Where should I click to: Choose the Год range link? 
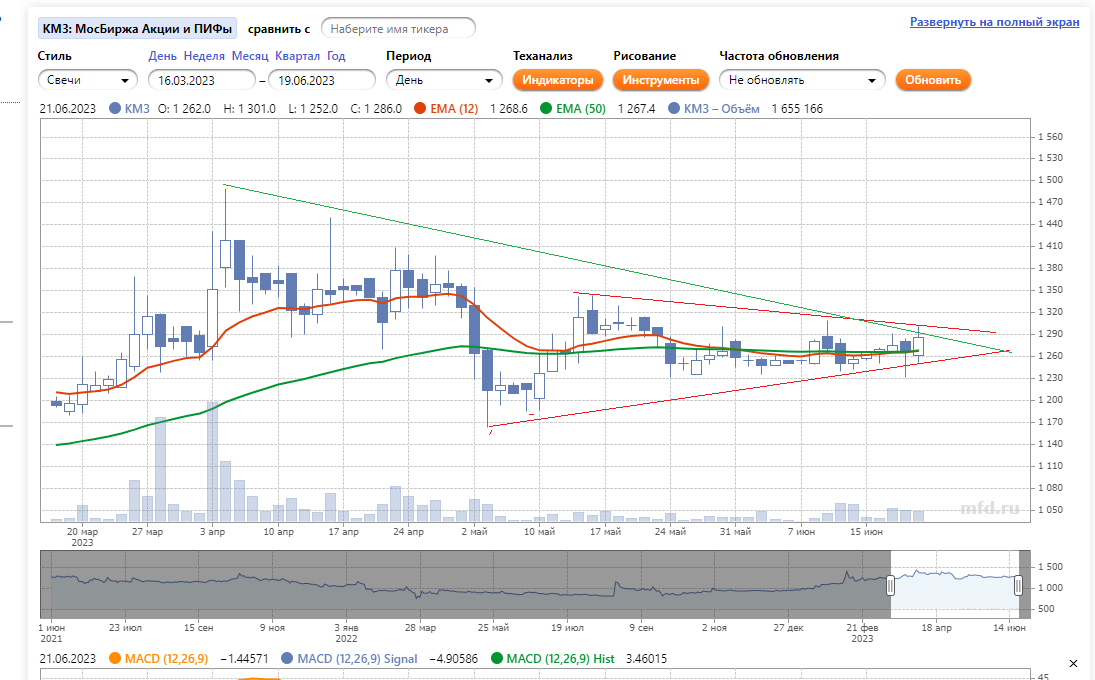[336, 57]
